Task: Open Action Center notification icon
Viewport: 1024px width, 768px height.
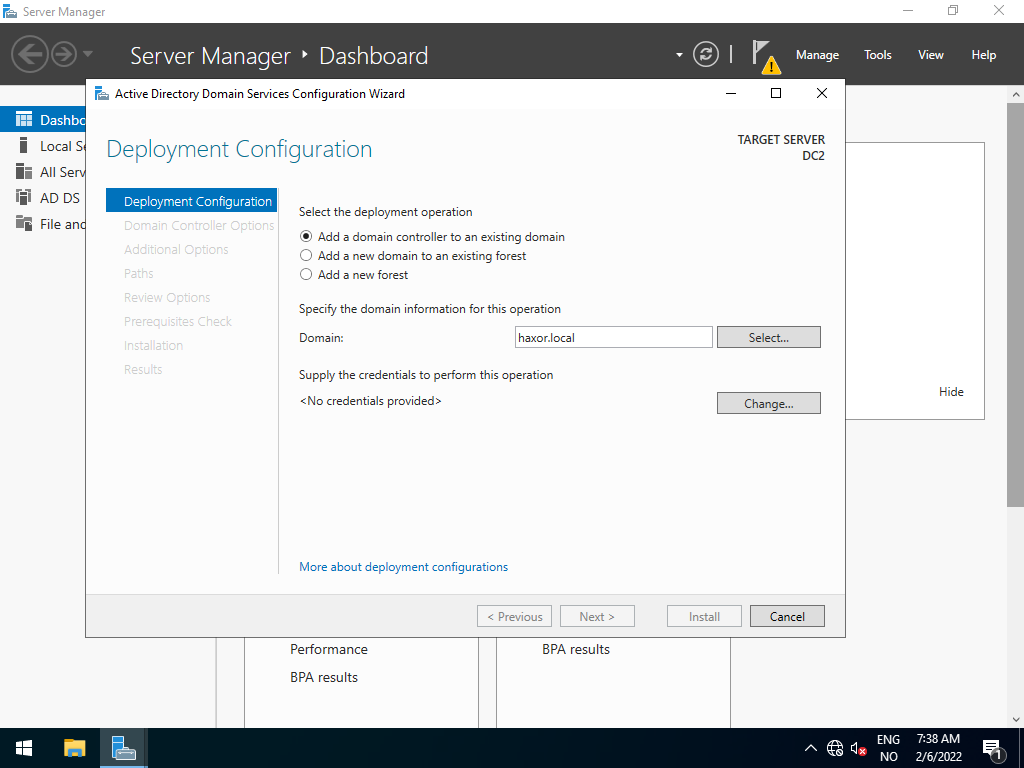Action: 993,749
